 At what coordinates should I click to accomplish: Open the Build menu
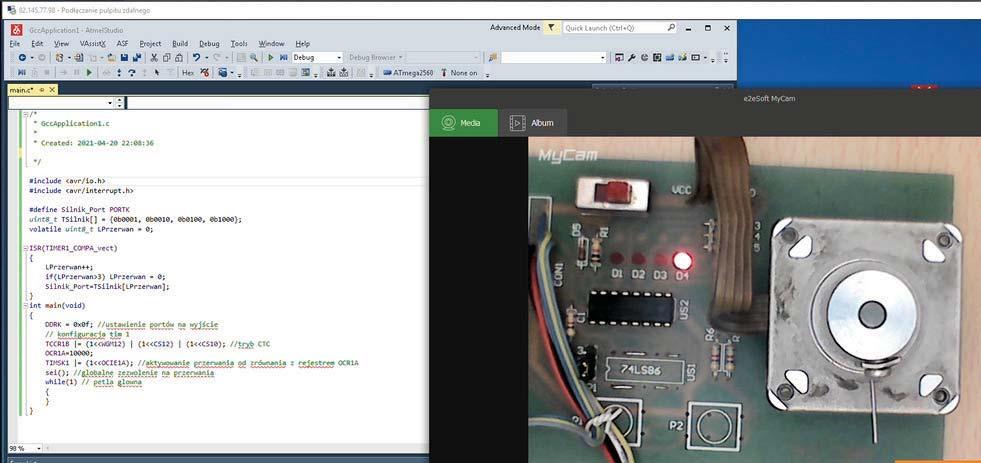coord(180,44)
